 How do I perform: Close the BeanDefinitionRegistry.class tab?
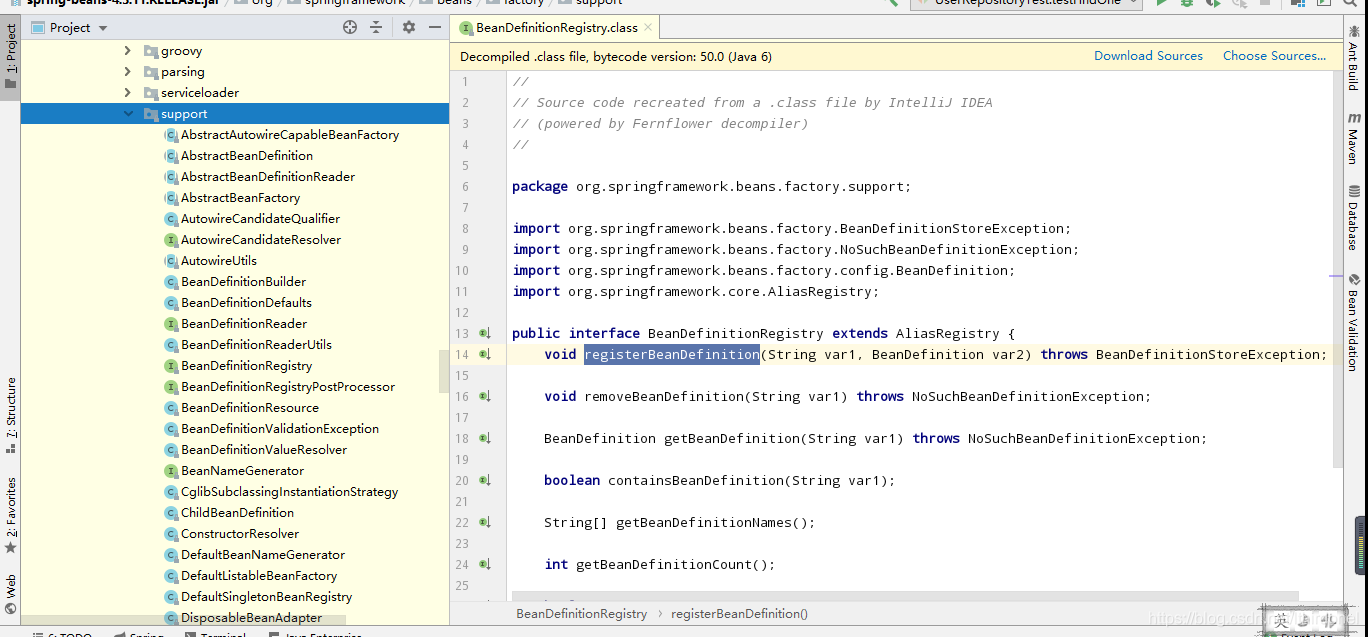click(x=648, y=28)
